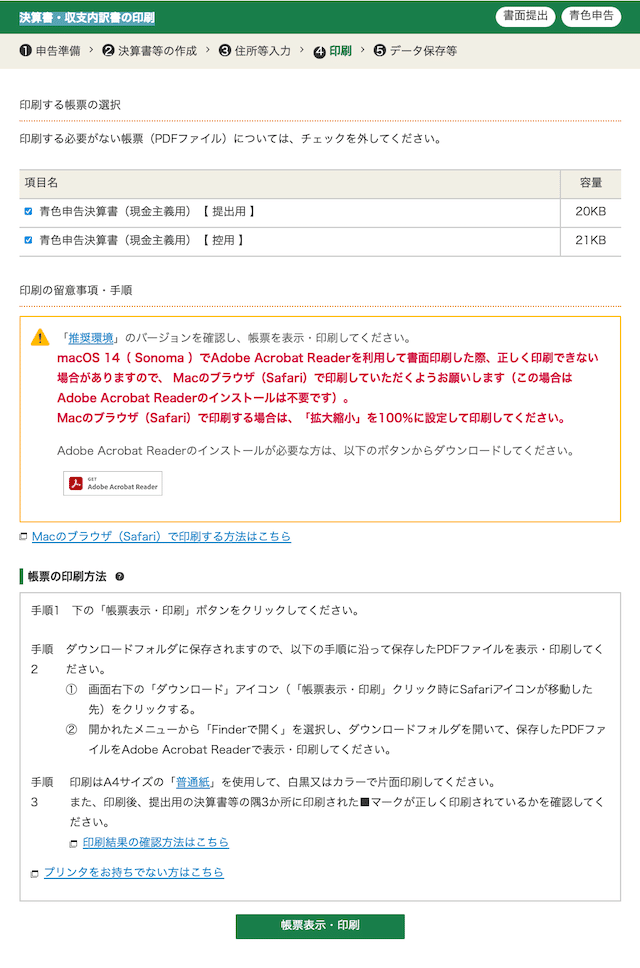Viewport: 640px width, 968px height.
Task: Click the 書面提出 badge in header
Action: (x=525, y=16)
